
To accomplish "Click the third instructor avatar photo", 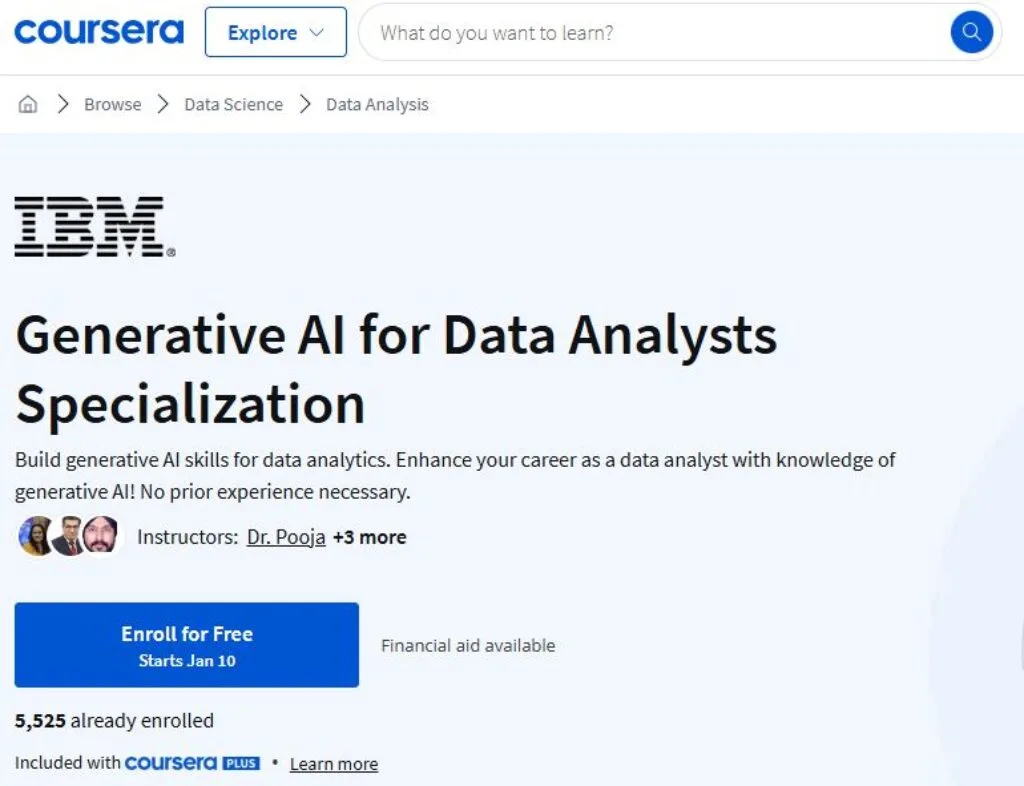I will tap(100, 537).
